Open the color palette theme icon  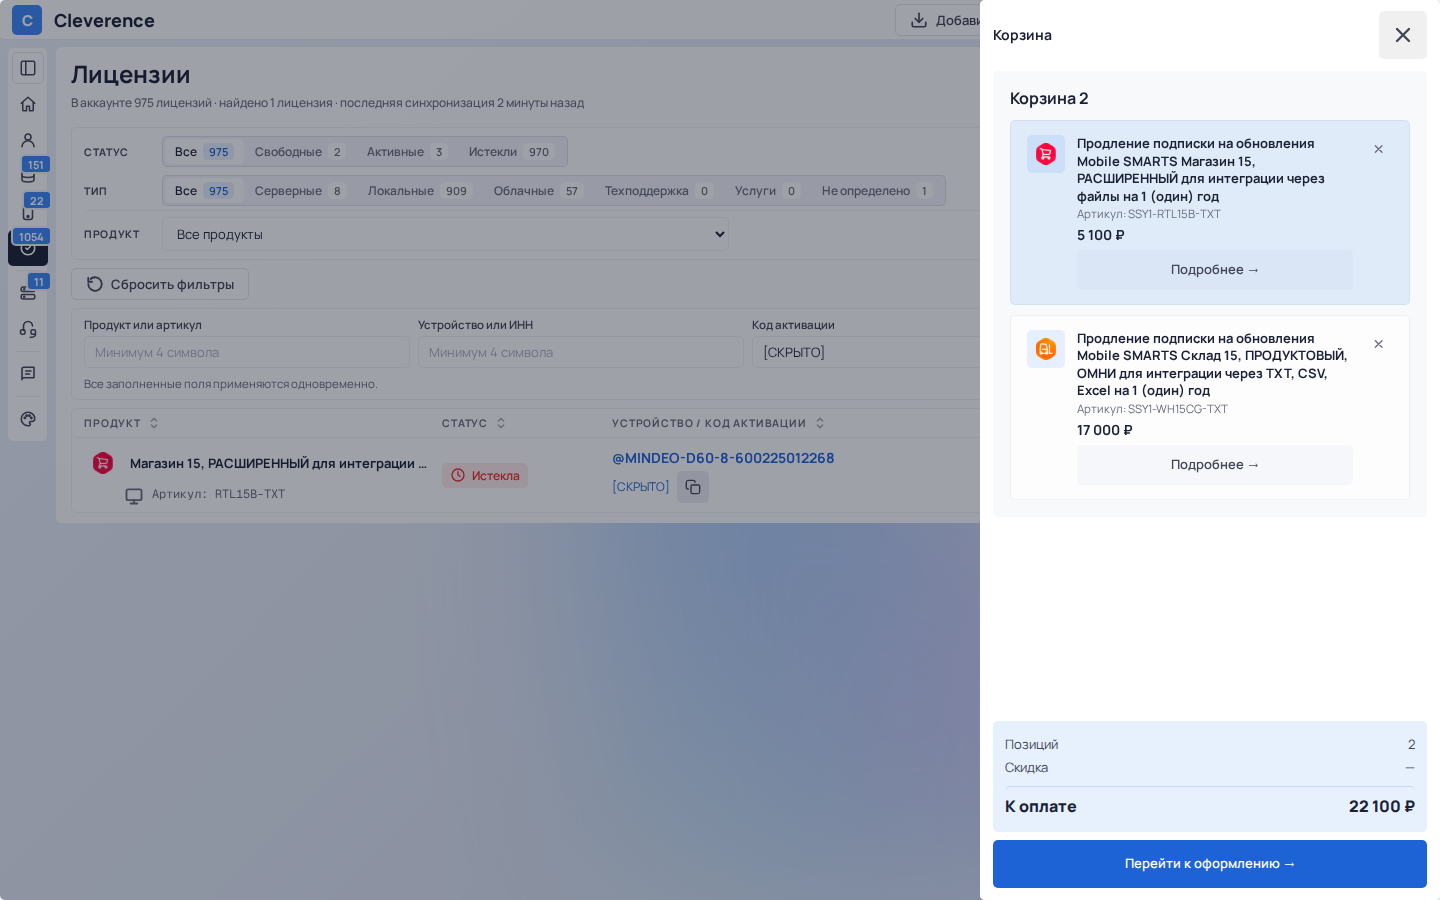pyautogui.click(x=28, y=419)
